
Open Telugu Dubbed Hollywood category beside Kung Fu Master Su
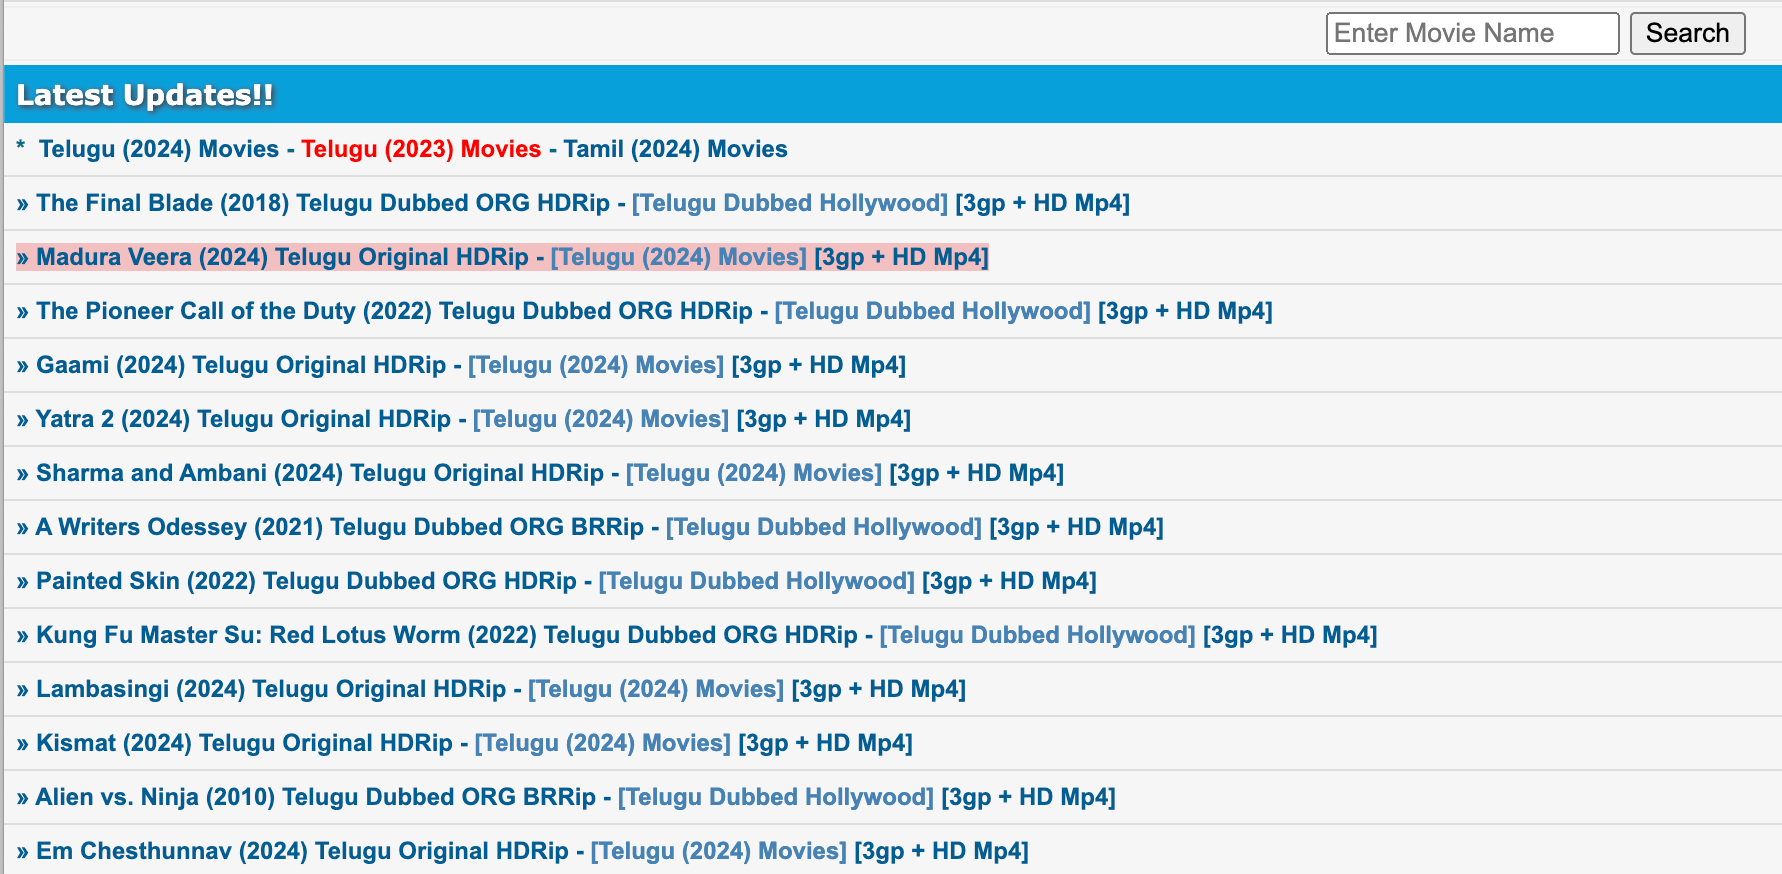1038,635
